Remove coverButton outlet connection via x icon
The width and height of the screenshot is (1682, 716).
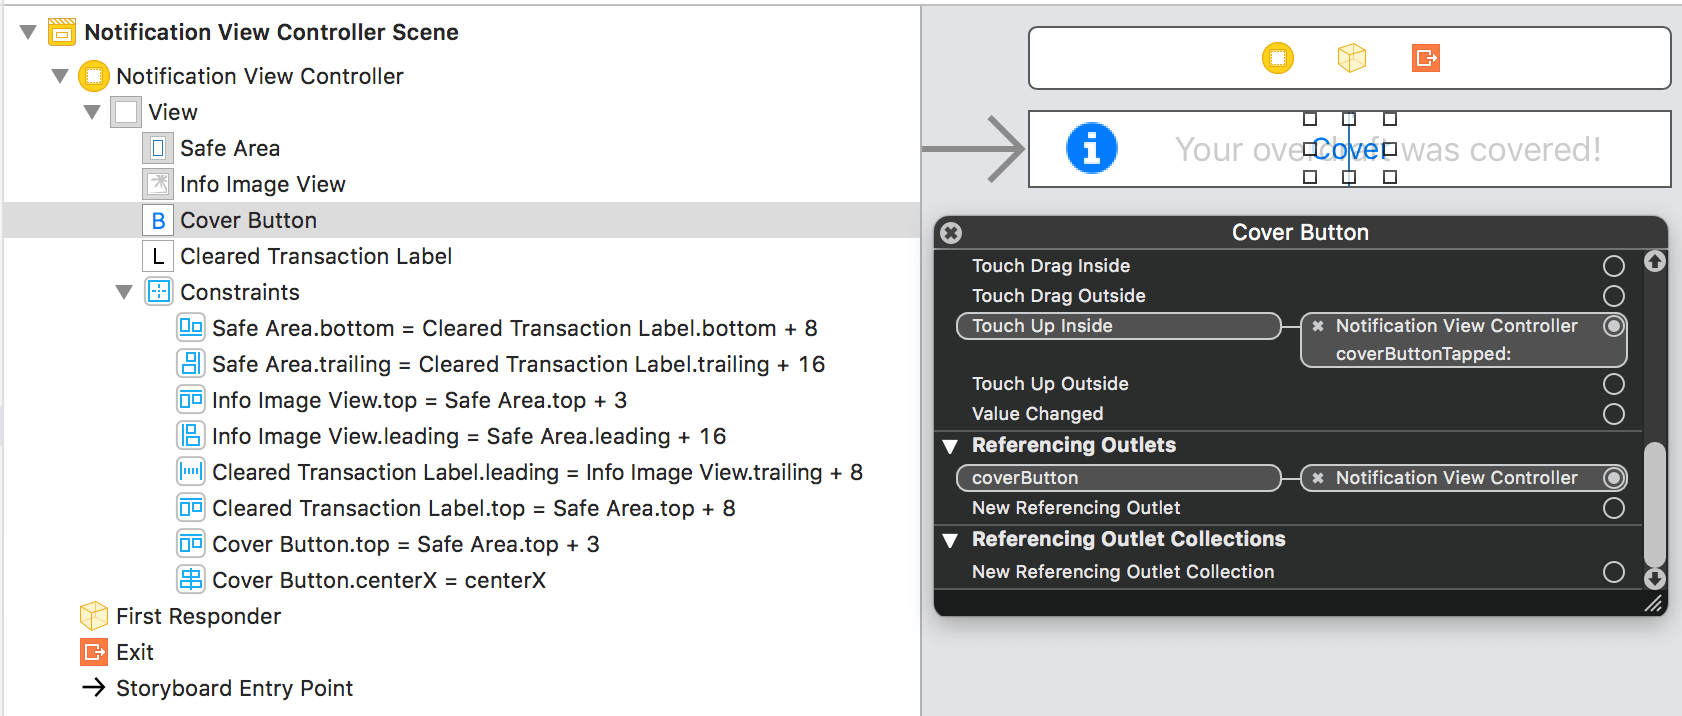click(x=1318, y=478)
